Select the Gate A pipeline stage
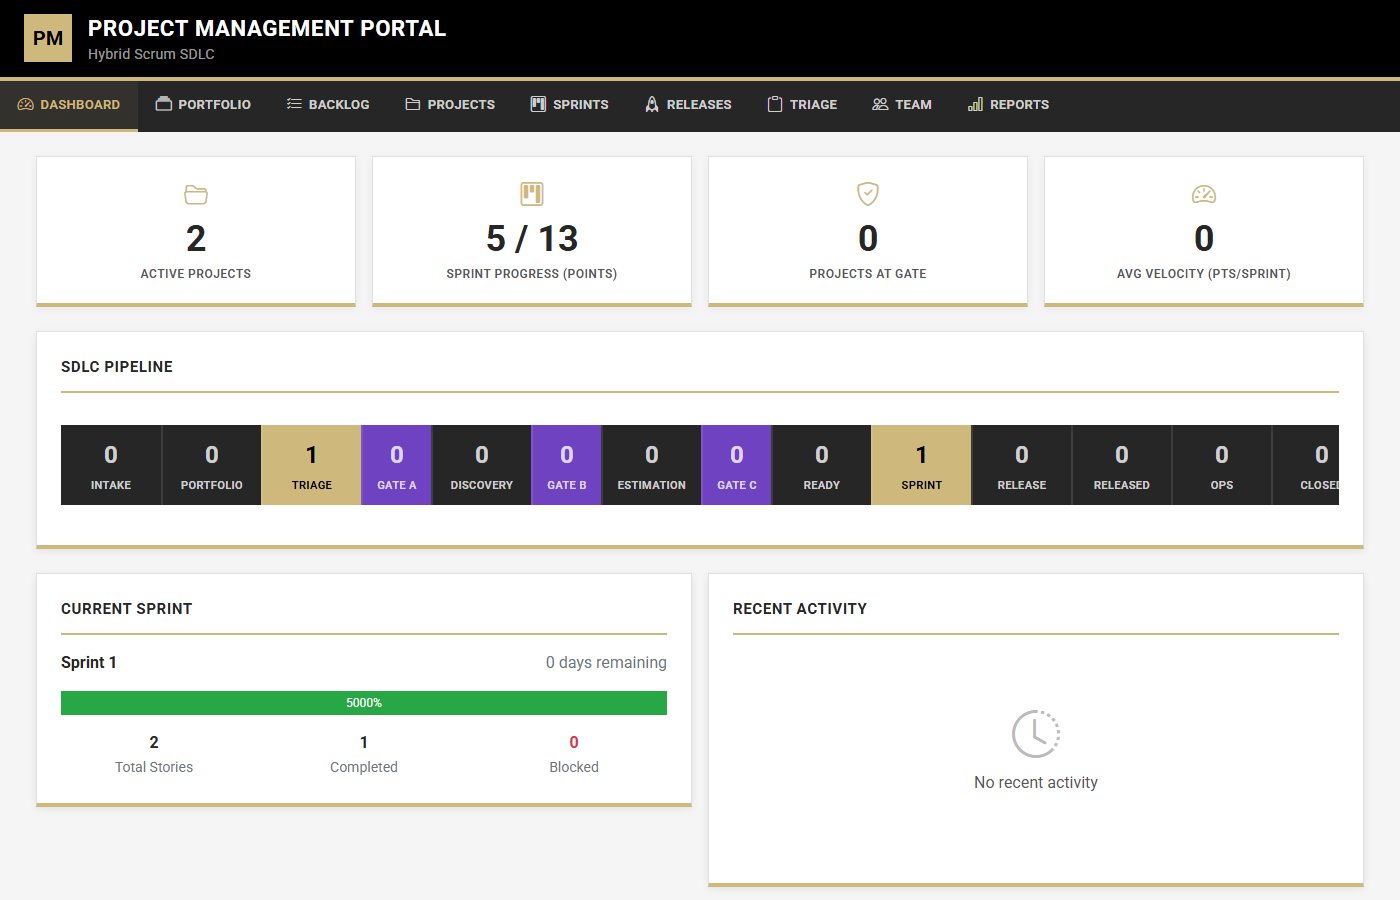This screenshot has width=1400, height=900. pos(396,465)
